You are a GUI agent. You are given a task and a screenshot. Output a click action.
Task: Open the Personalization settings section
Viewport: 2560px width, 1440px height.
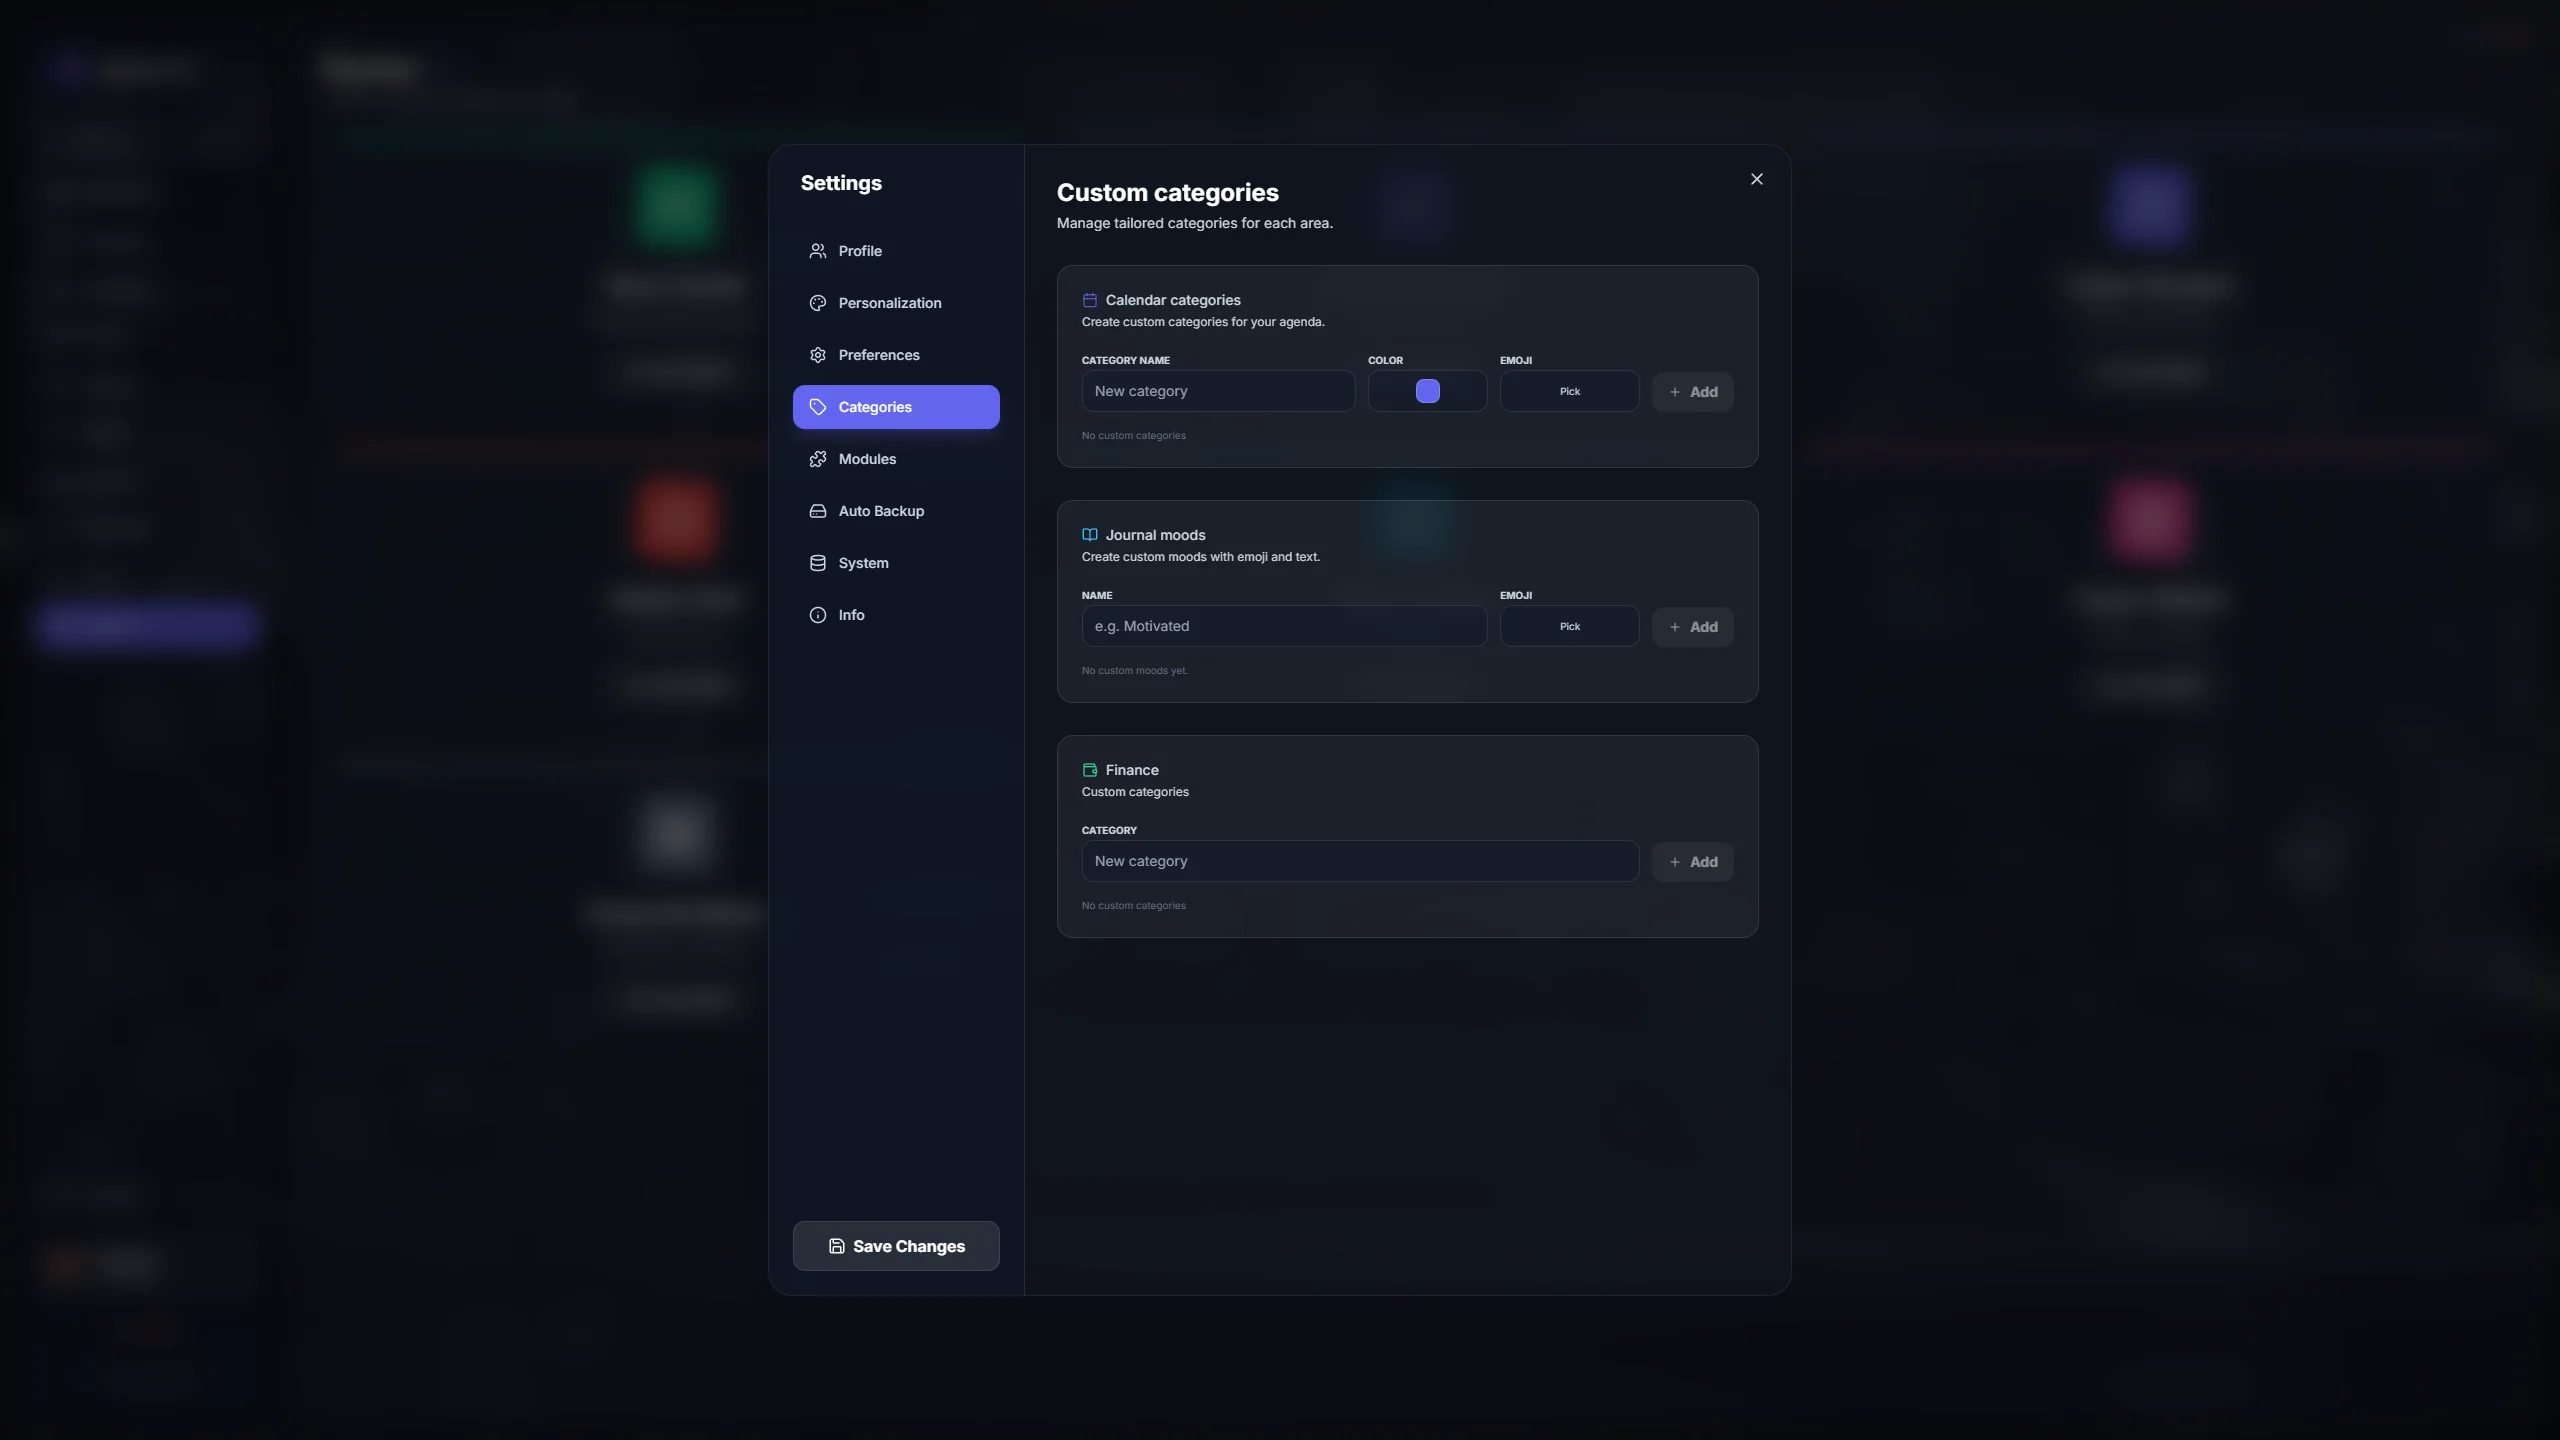889,303
